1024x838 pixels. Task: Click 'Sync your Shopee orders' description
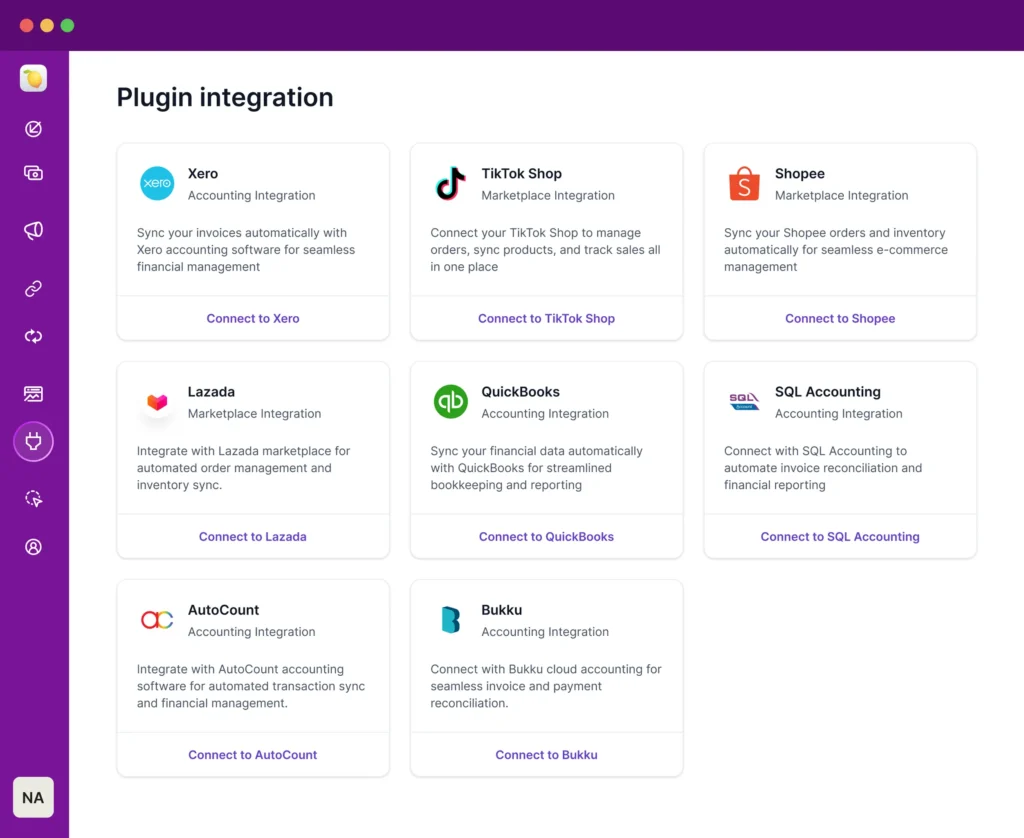(835, 250)
